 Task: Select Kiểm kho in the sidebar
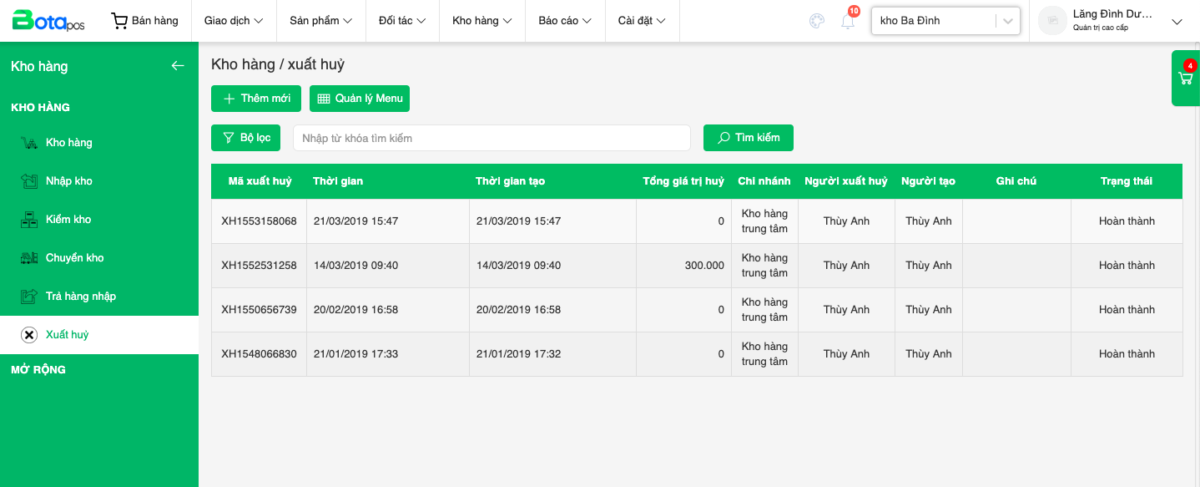click(68, 219)
